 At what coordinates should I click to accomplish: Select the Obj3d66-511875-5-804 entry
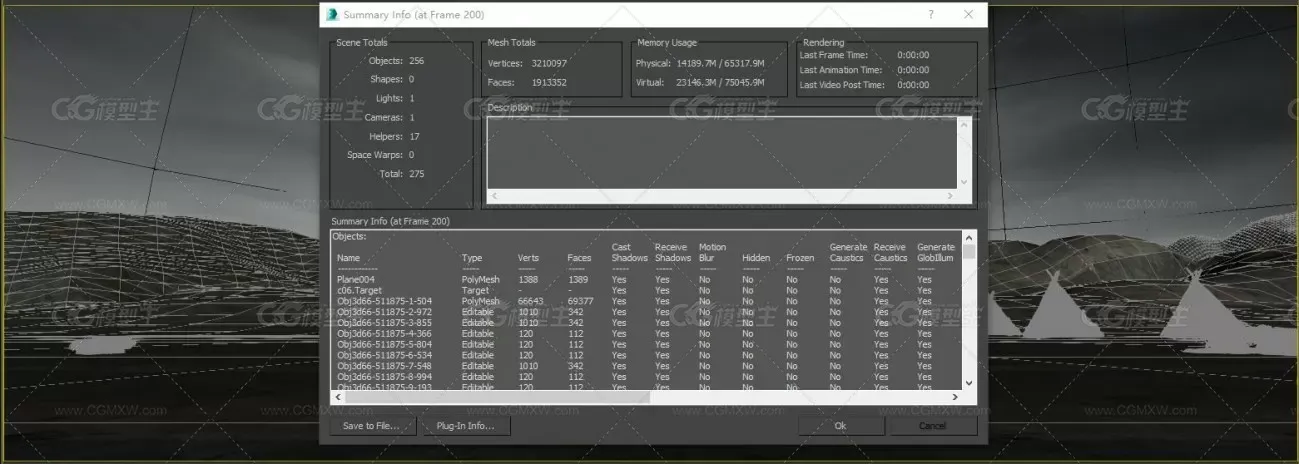click(384, 344)
